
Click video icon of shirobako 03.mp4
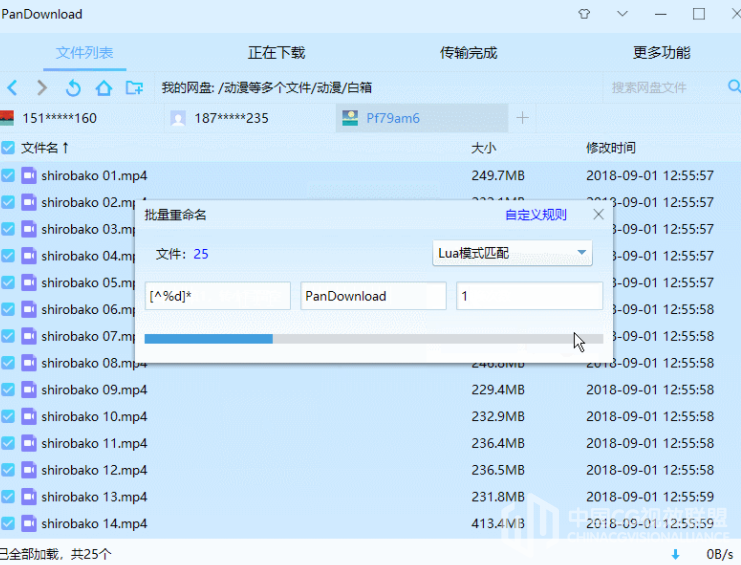[29, 229]
